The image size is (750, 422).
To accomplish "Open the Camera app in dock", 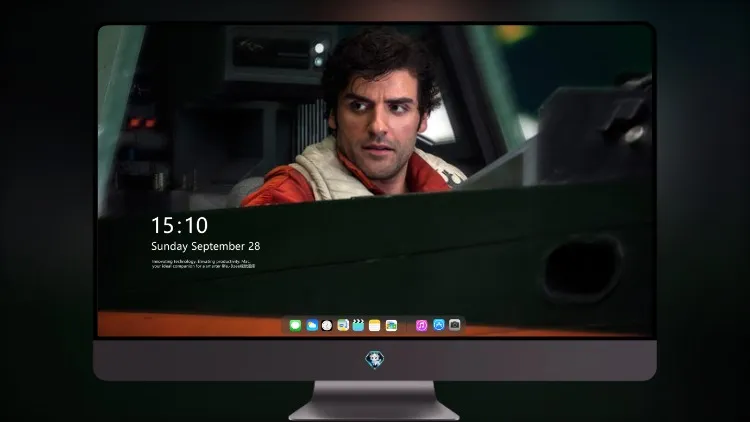I will click(x=454, y=325).
